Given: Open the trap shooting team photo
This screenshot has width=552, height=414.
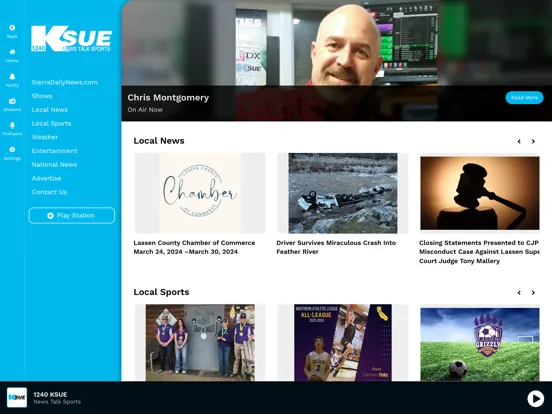Looking at the screenshot, I should click(x=200, y=343).
